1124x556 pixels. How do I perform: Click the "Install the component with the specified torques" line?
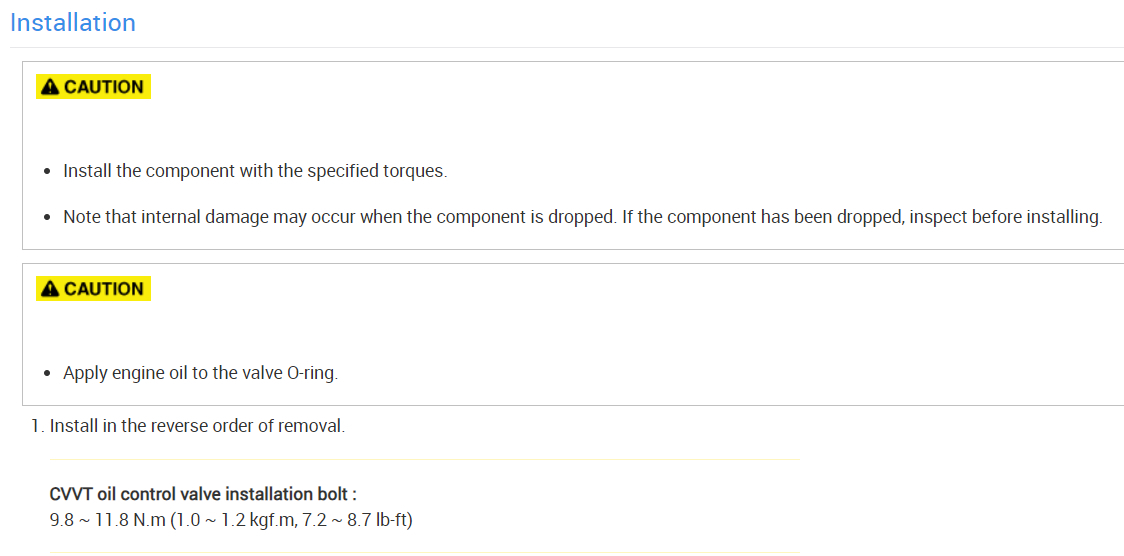[254, 171]
